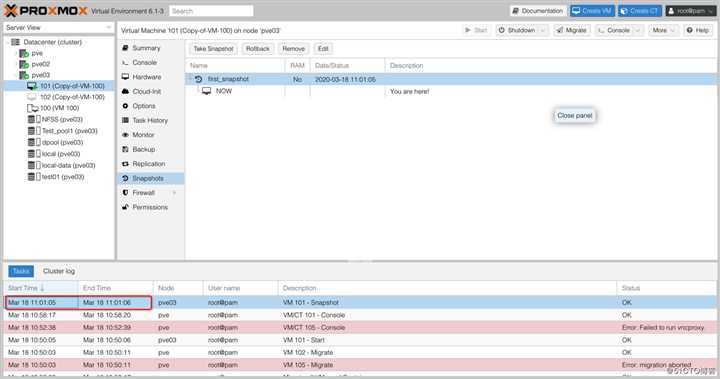Collapse the pve03 node expander

(16, 75)
